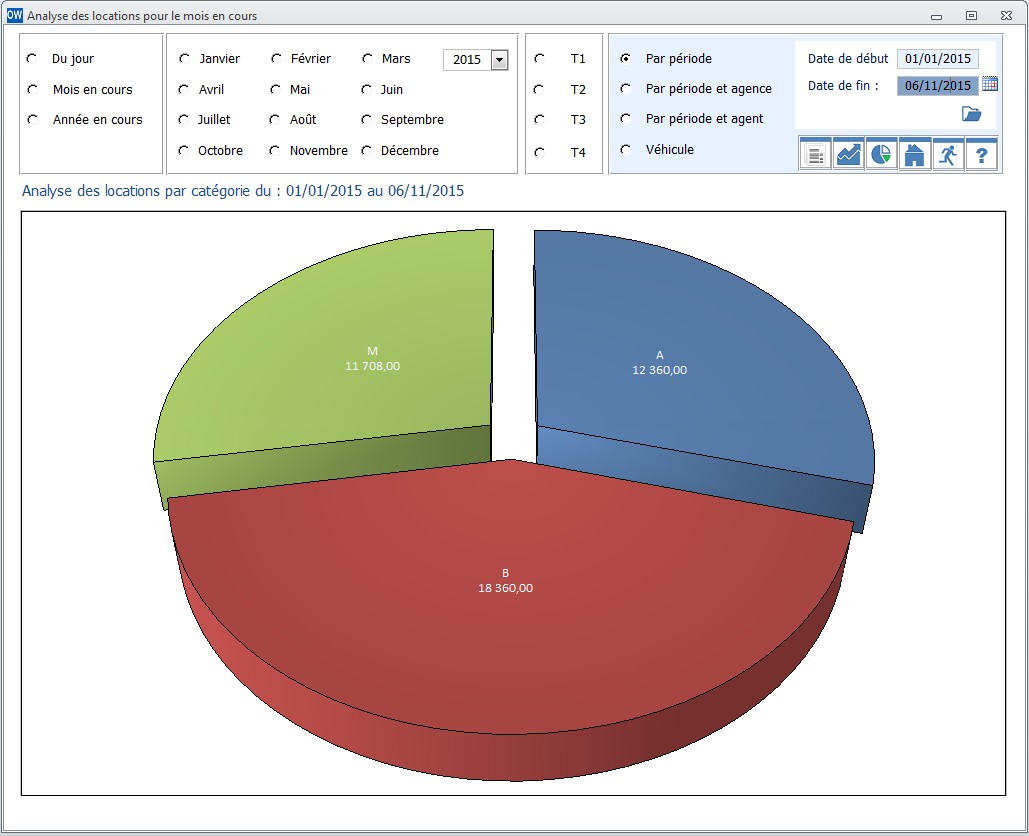
Task: Click the 12 360,00 value label
Action: tap(660, 370)
